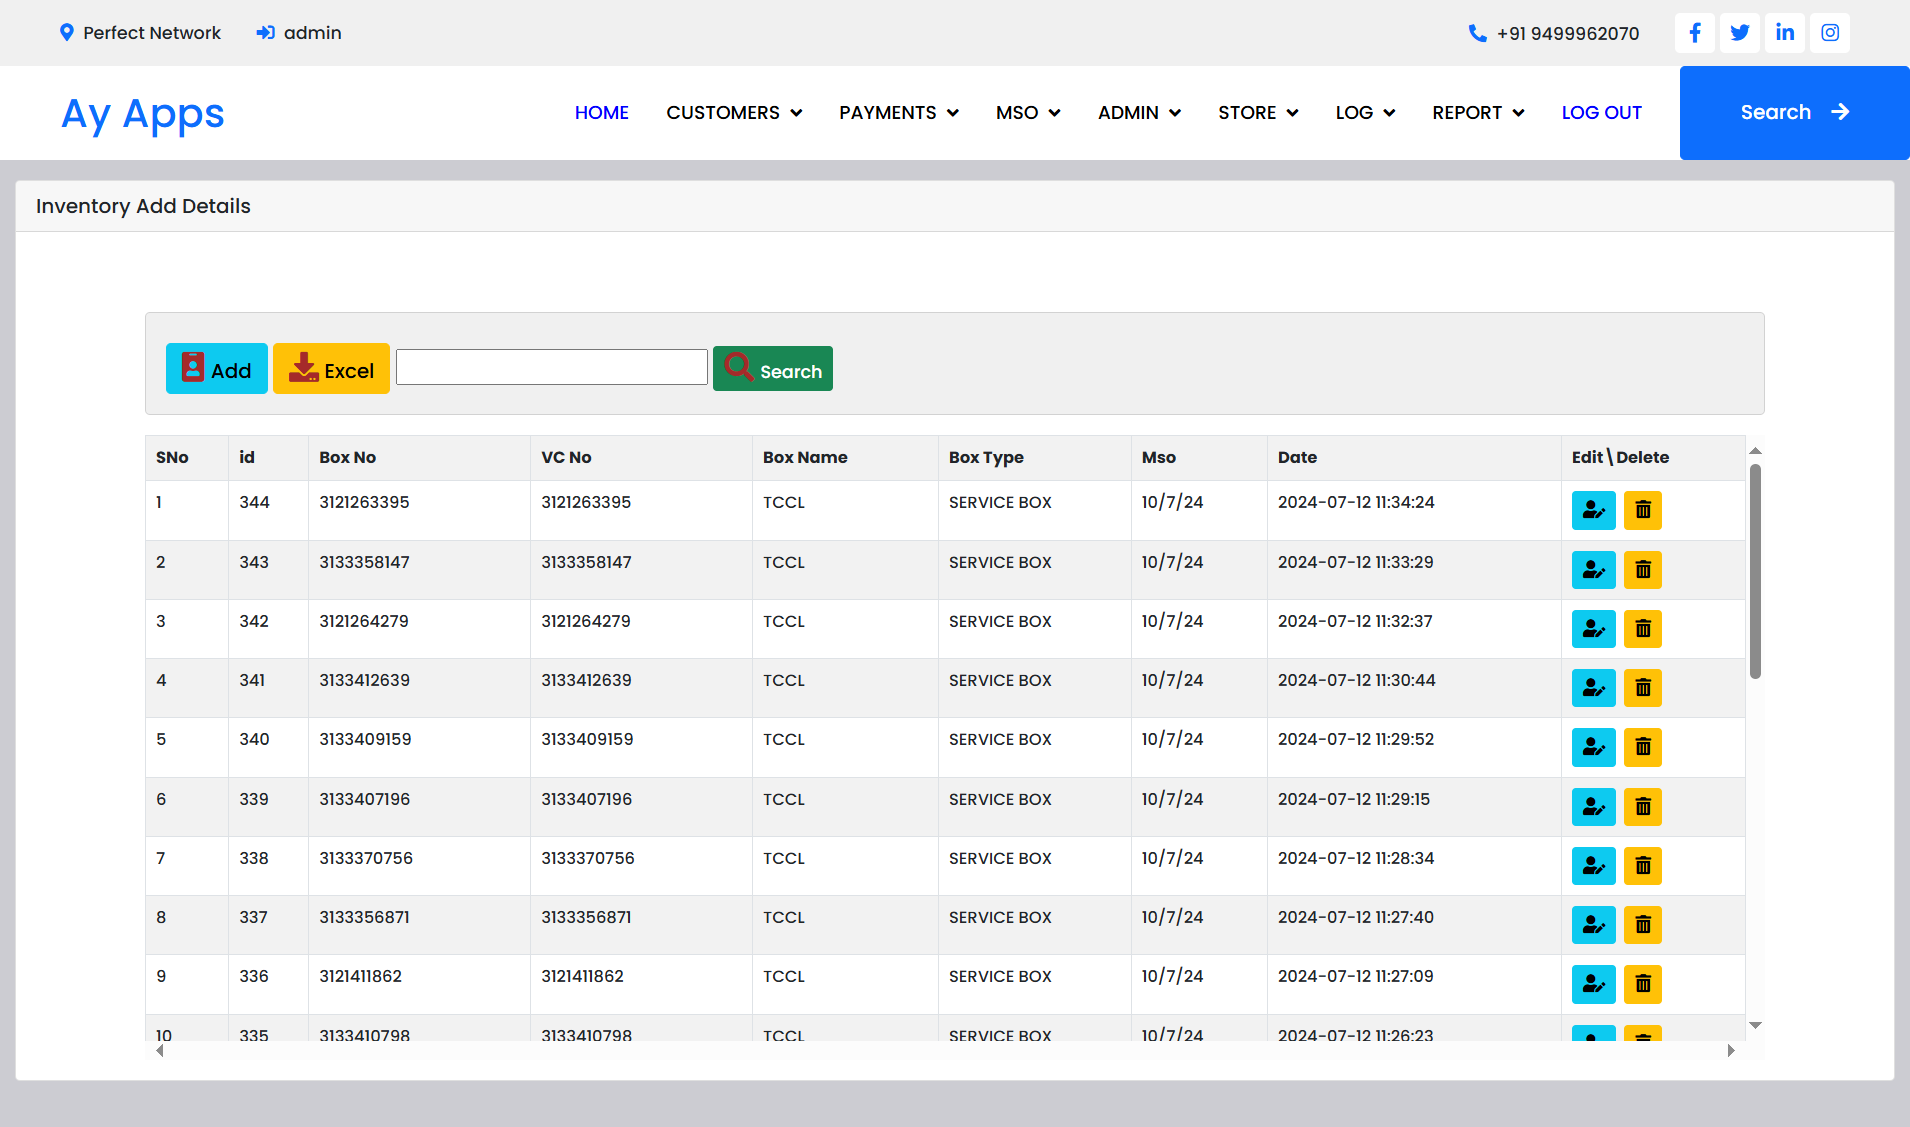Image resolution: width=1910 pixels, height=1127 pixels.
Task: Open the REPORT dropdown menu
Action: (x=1477, y=113)
